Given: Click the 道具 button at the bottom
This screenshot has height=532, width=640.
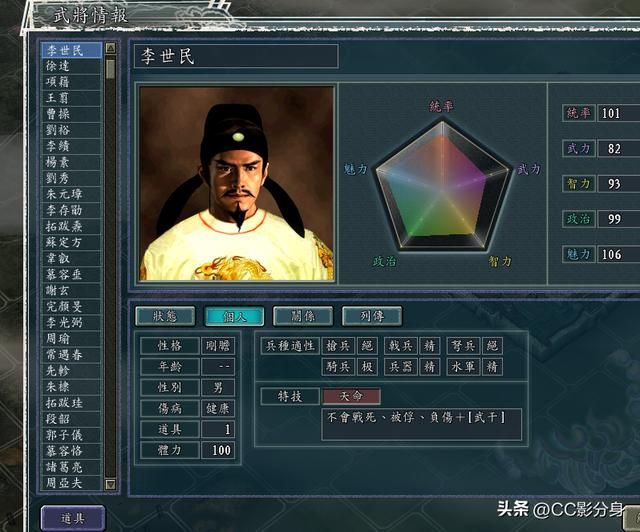Looking at the screenshot, I should (73, 518).
